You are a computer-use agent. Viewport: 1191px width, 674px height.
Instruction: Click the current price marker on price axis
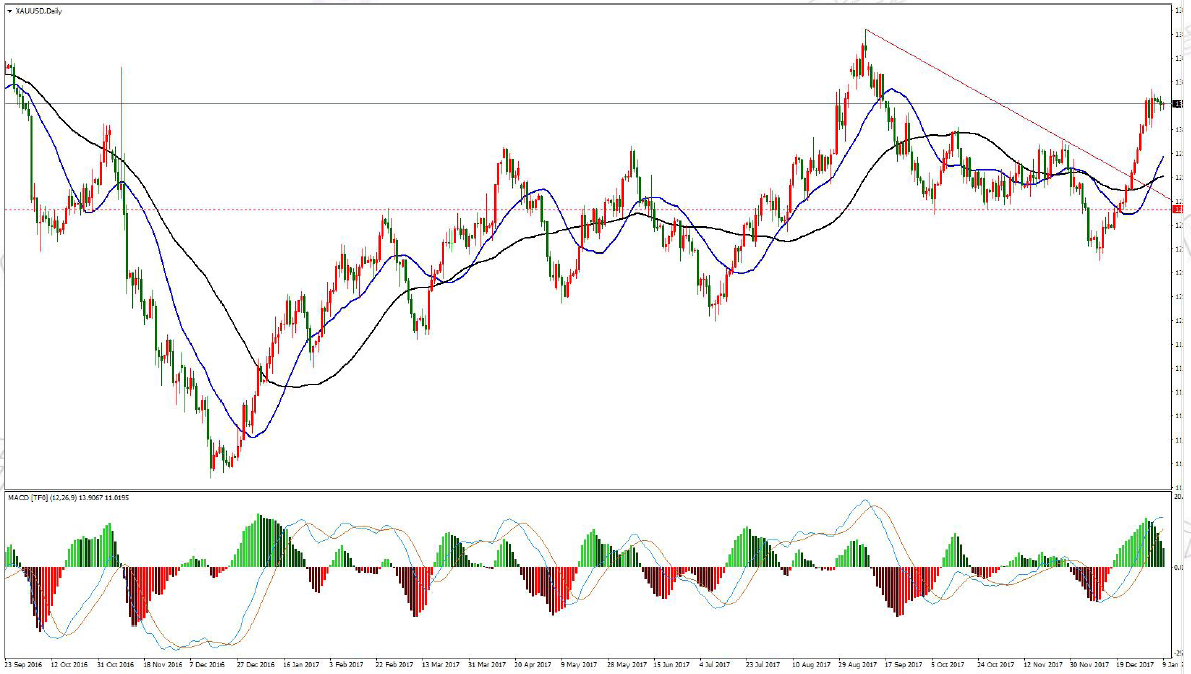1179,103
